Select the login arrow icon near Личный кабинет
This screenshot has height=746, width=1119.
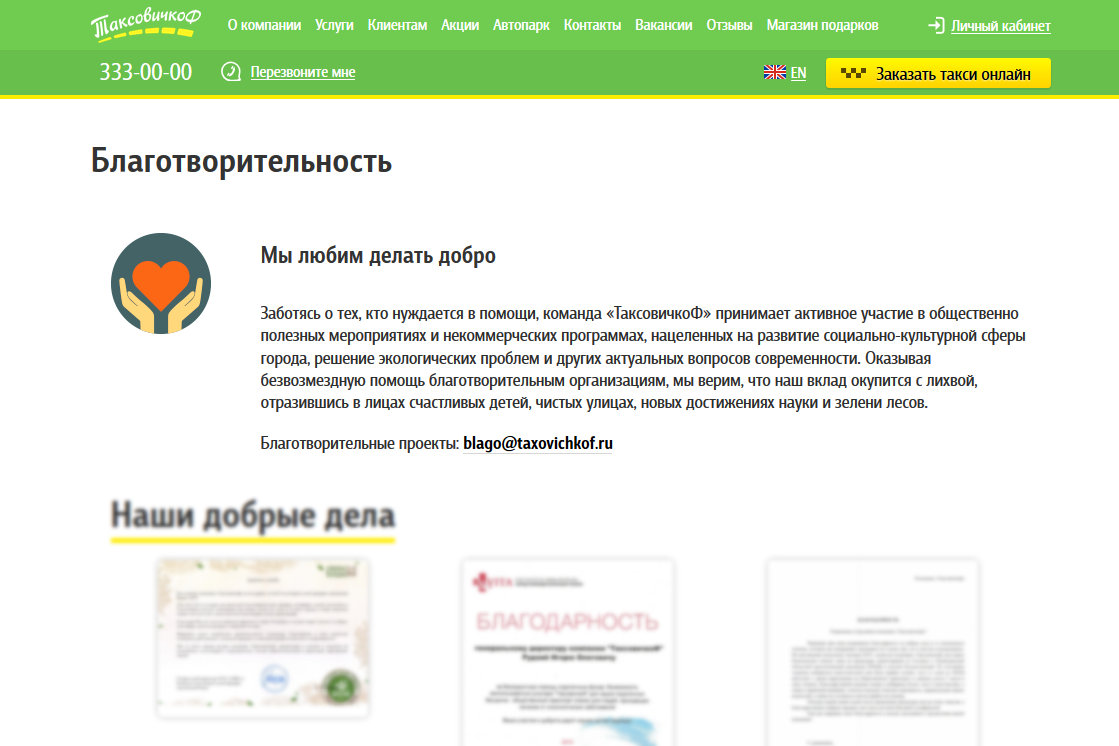tap(934, 25)
